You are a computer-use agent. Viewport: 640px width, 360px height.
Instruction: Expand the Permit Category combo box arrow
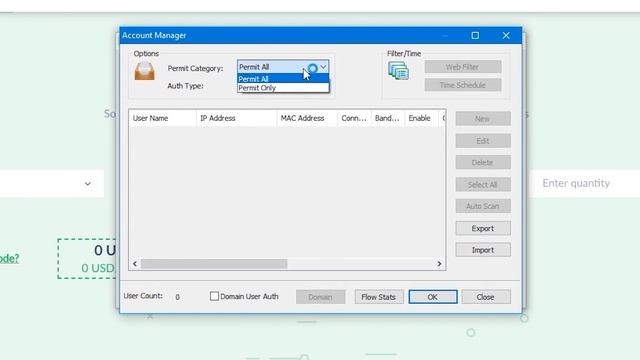pyautogui.click(x=323, y=67)
